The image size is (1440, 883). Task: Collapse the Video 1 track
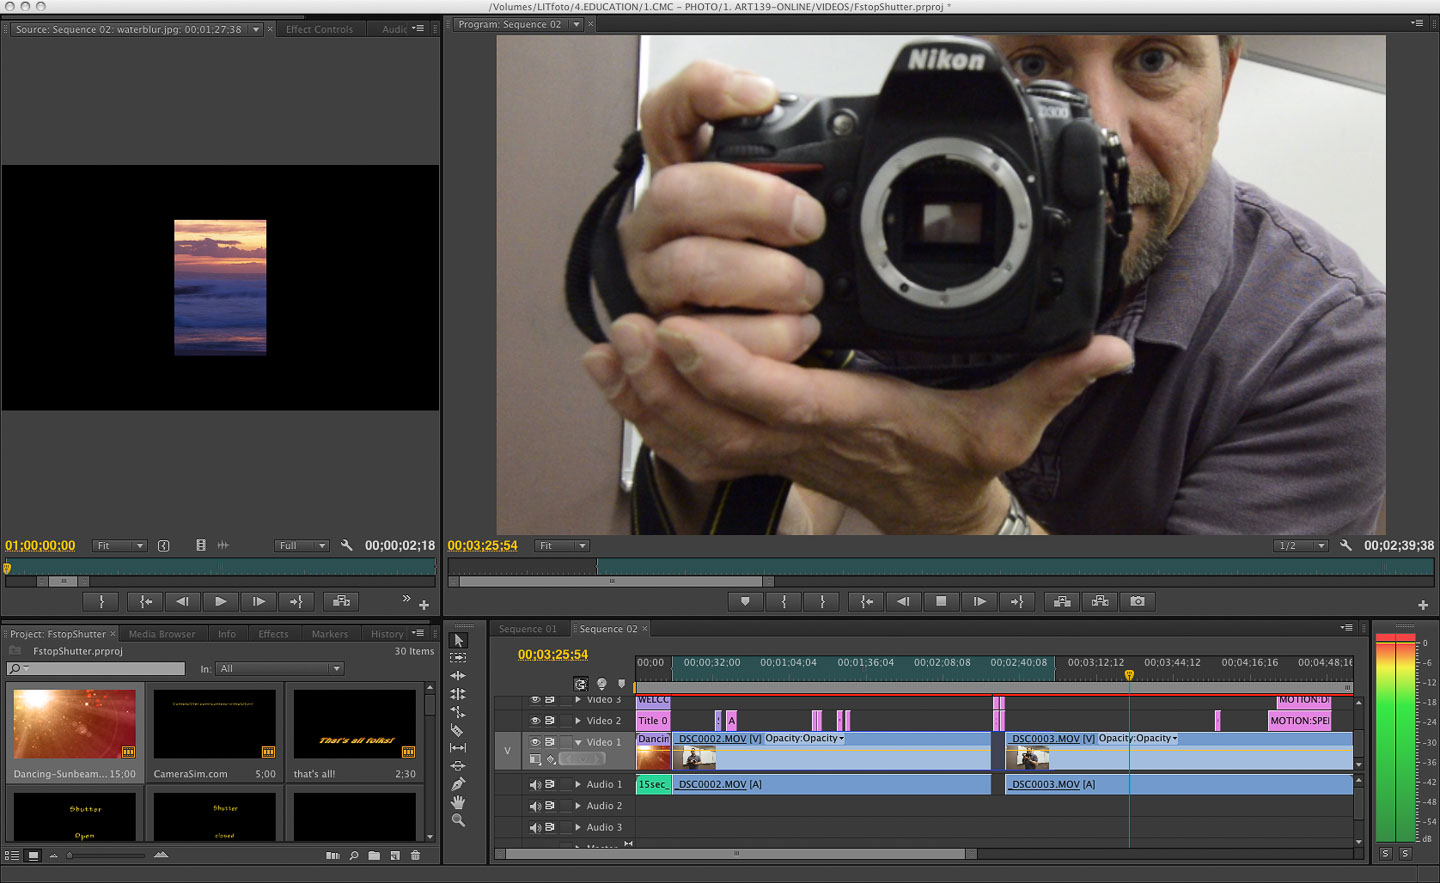pyautogui.click(x=578, y=742)
